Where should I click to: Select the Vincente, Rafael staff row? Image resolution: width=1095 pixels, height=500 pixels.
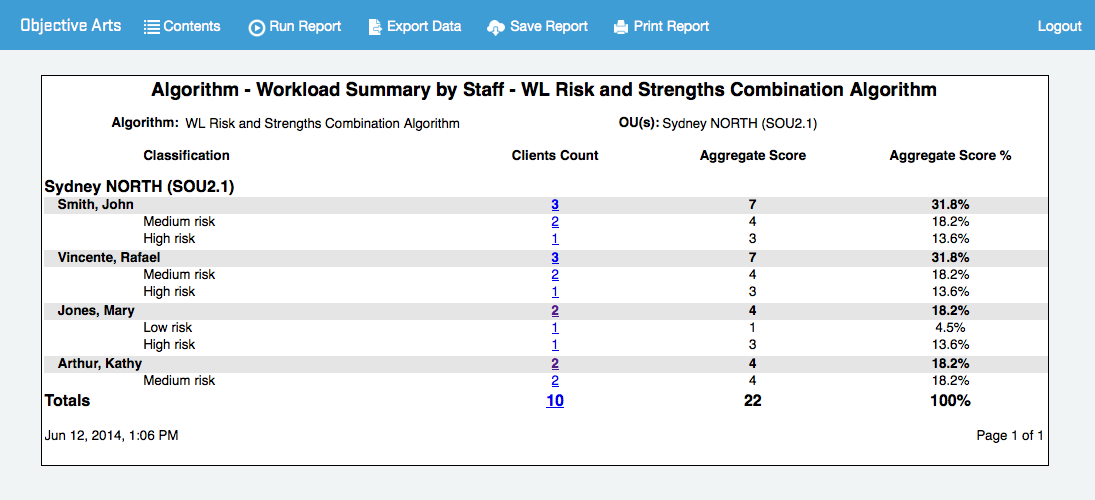[x=109, y=257]
